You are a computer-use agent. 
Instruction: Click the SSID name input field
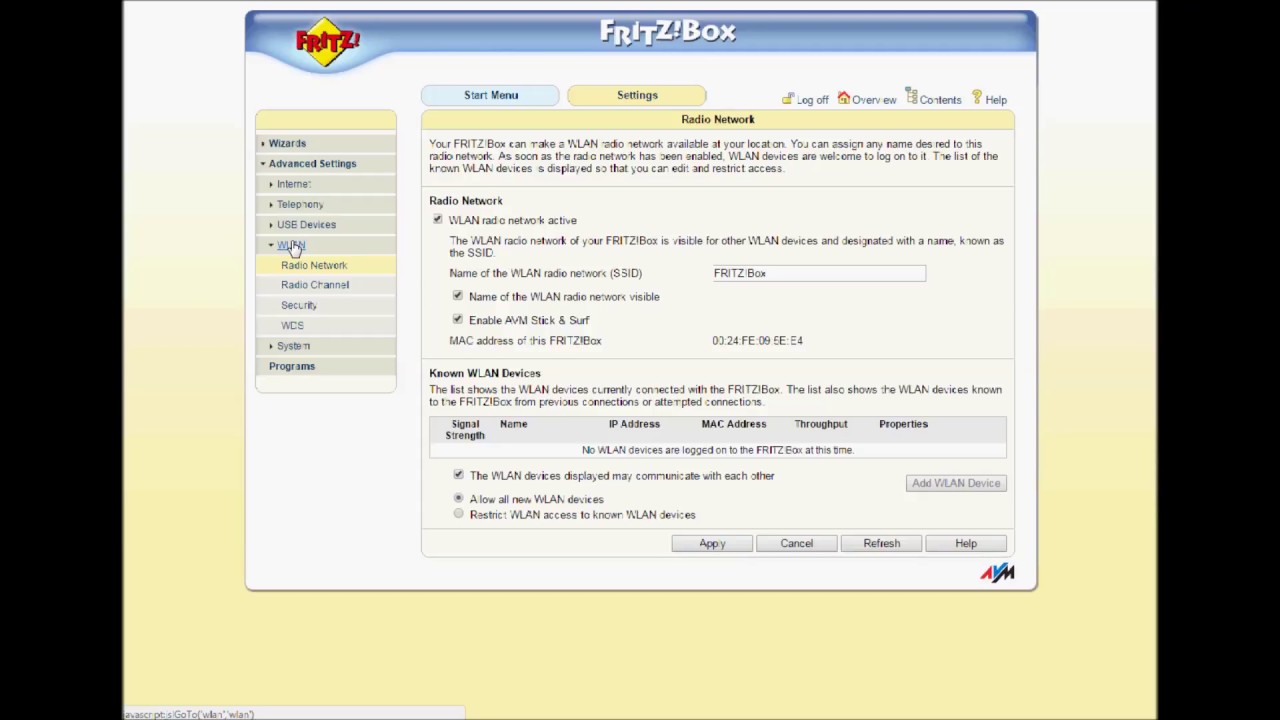tap(819, 273)
